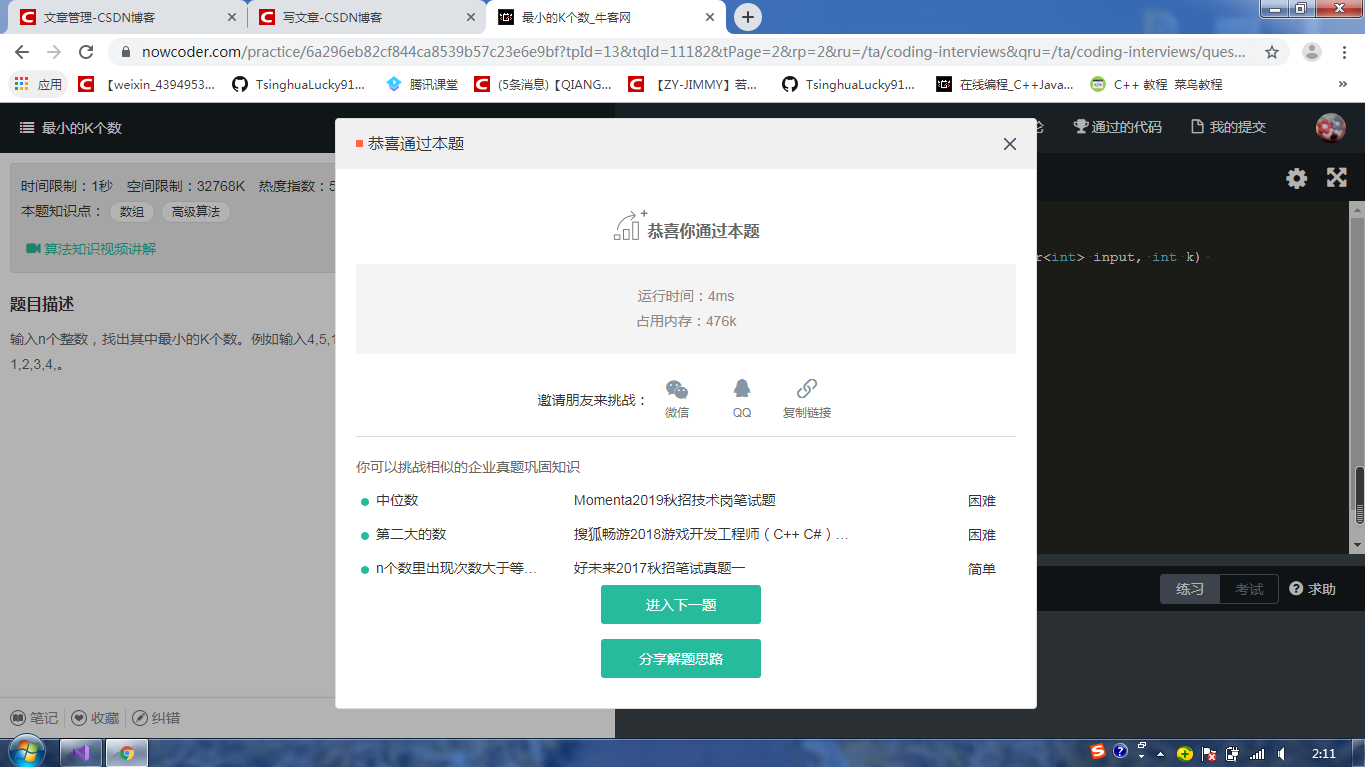Open the 应用 apps bookmark dropdown
This screenshot has height=767, width=1365.
click(x=38, y=83)
